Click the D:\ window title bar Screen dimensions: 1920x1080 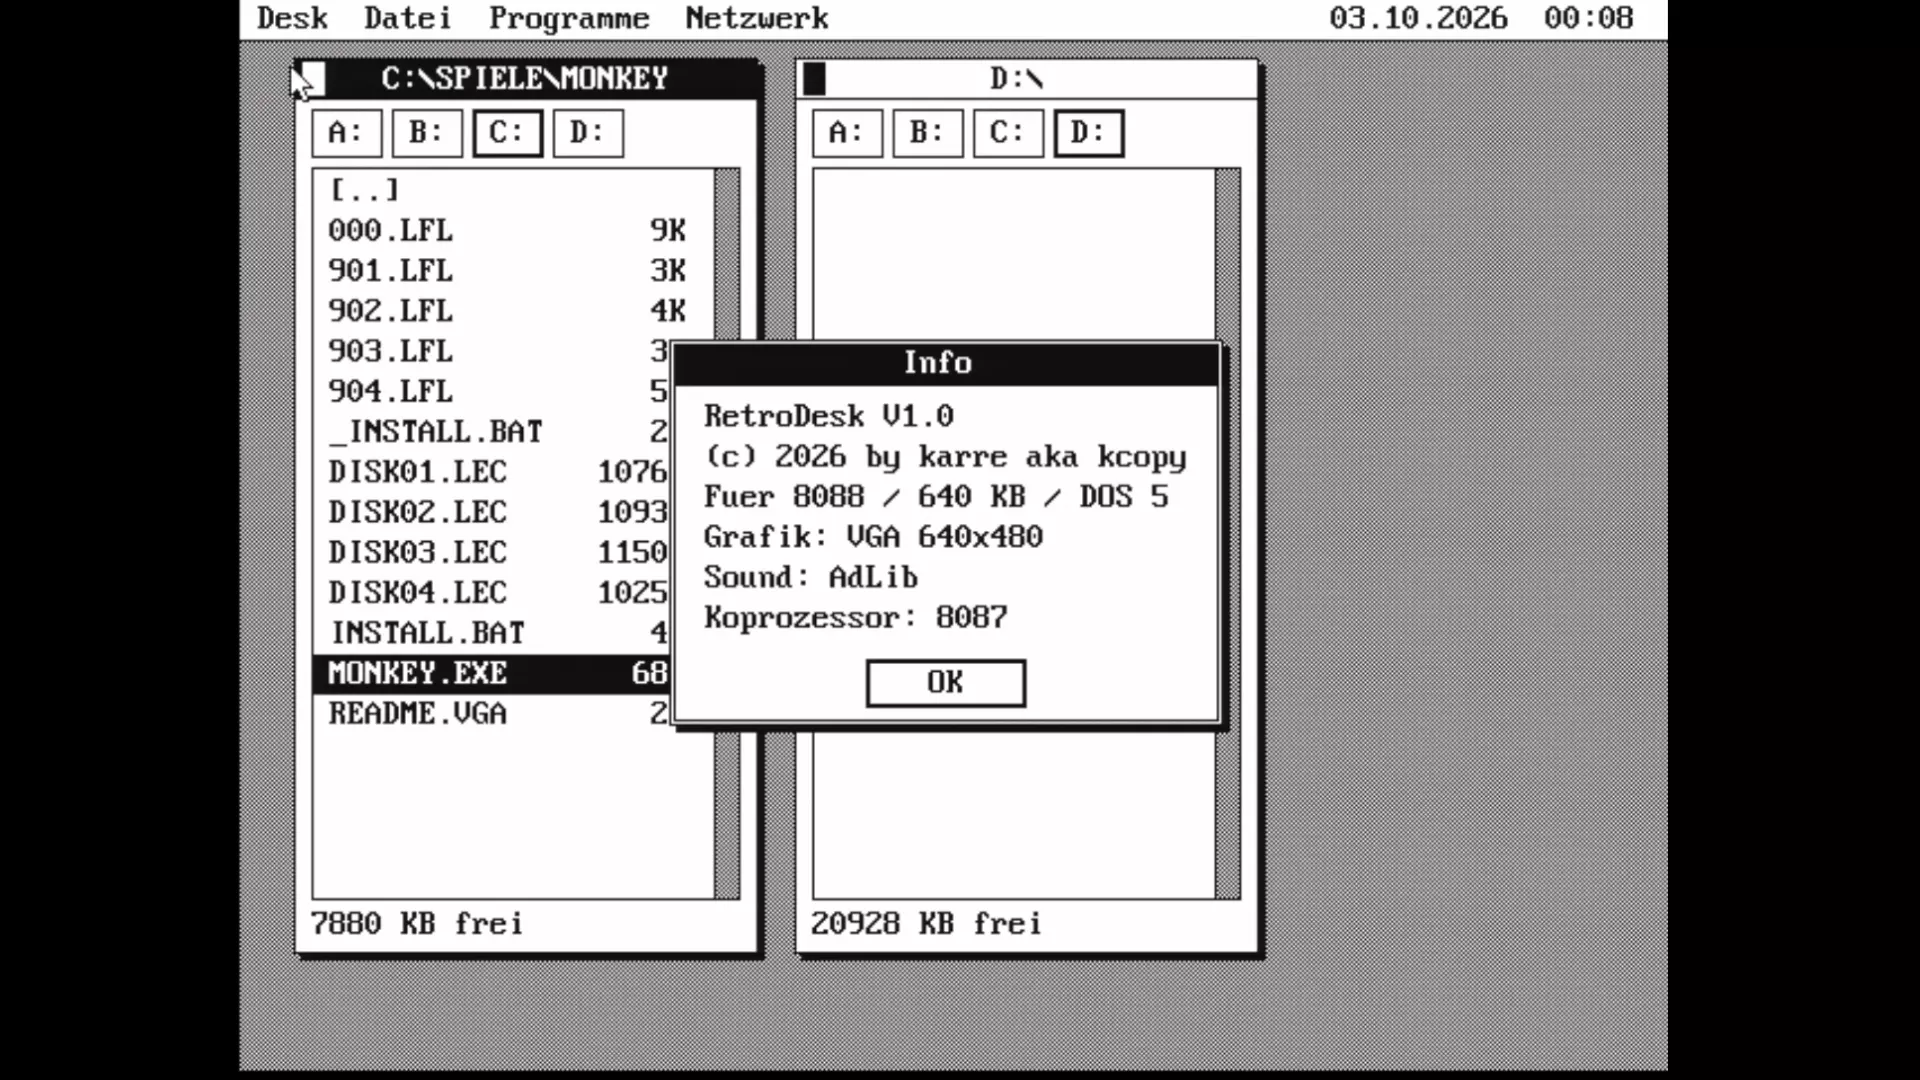(x=1027, y=79)
